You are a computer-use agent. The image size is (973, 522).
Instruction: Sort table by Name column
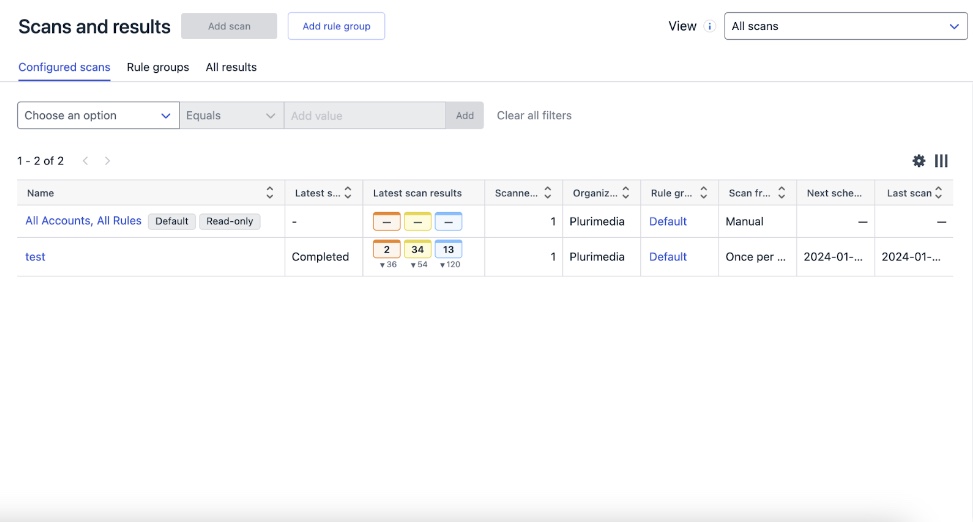(269, 193)
